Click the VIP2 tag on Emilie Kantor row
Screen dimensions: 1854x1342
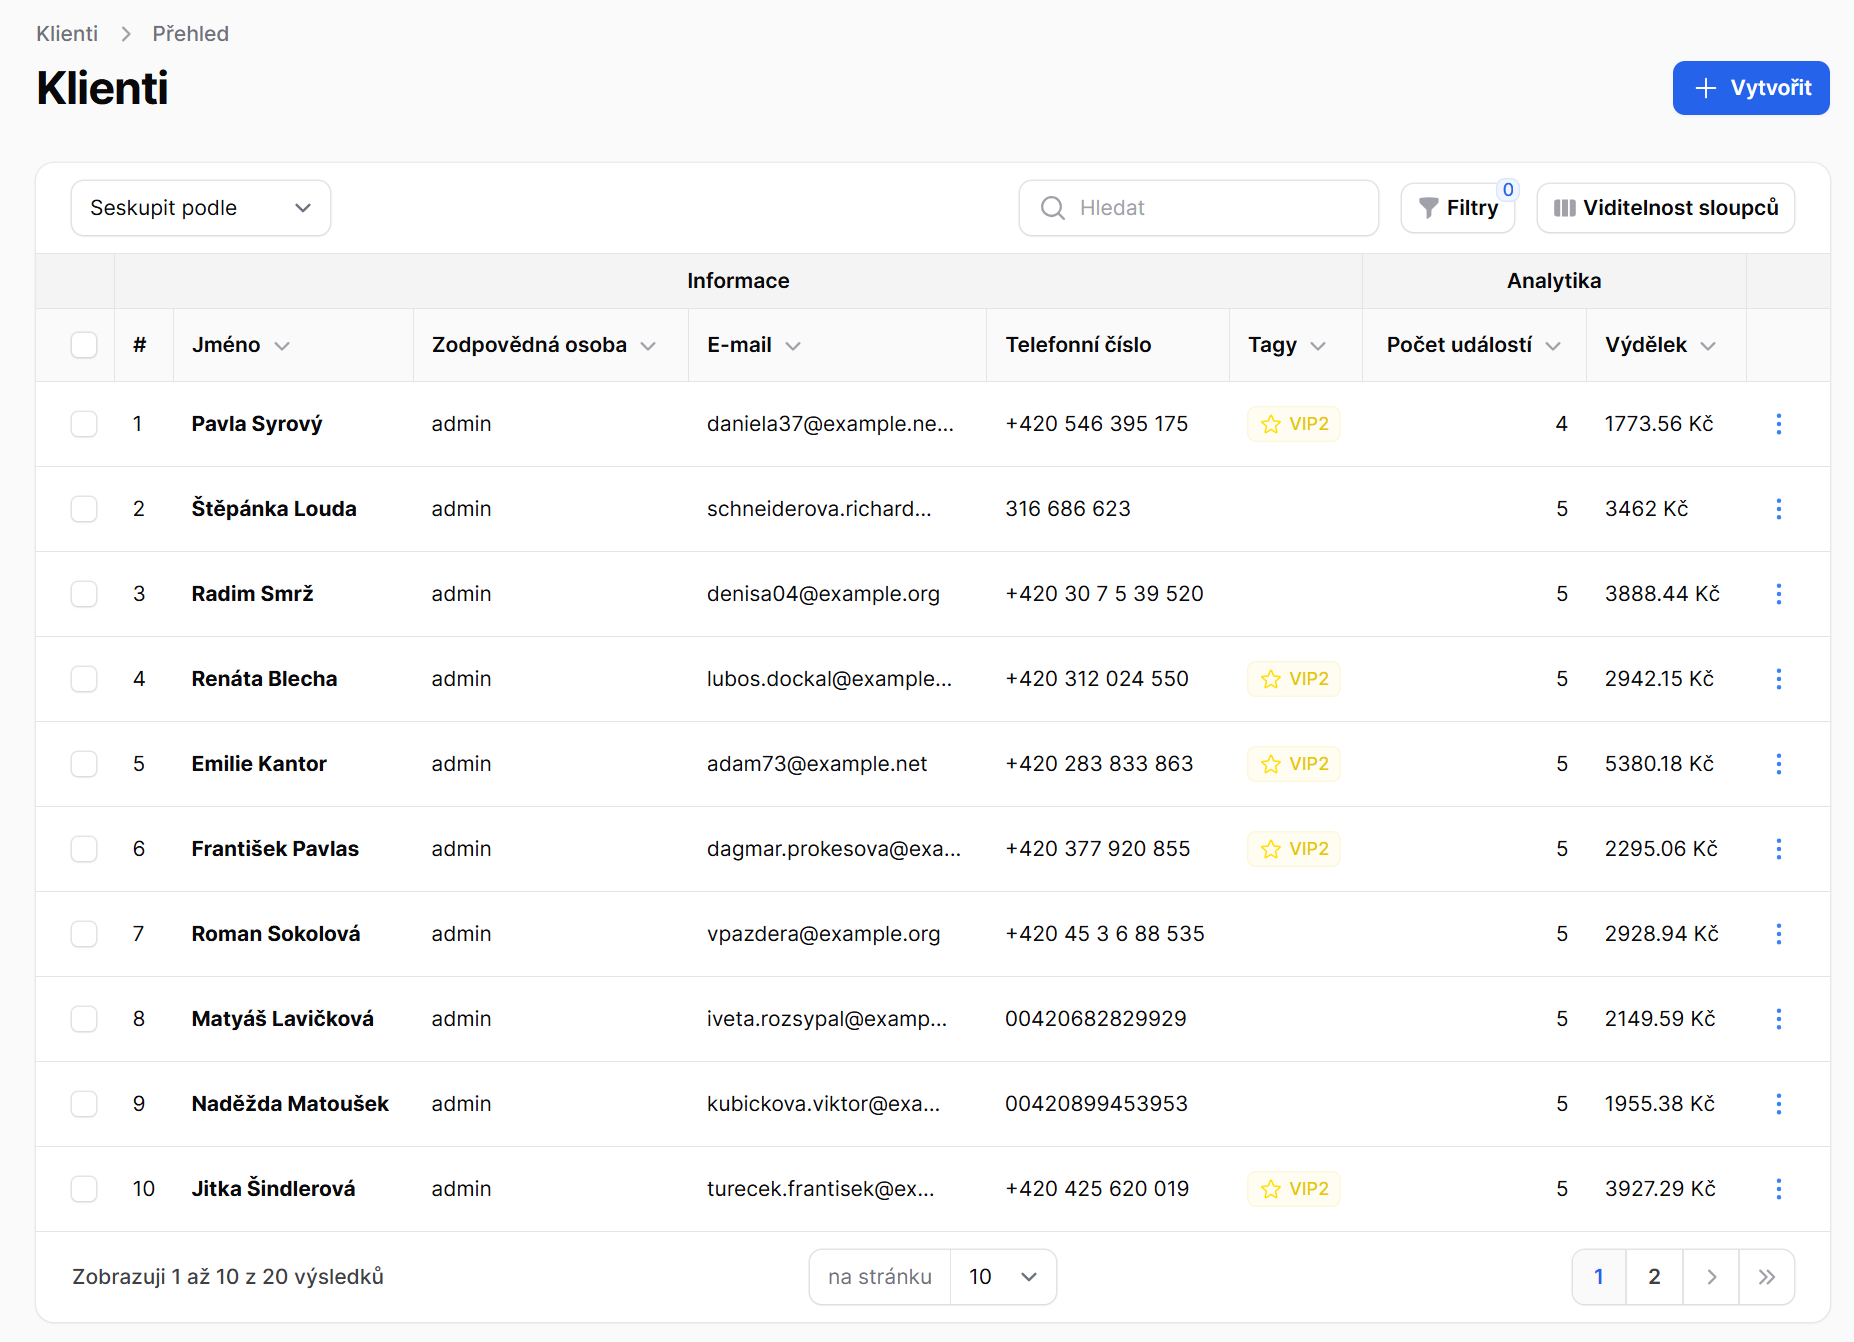[1294, 764]
